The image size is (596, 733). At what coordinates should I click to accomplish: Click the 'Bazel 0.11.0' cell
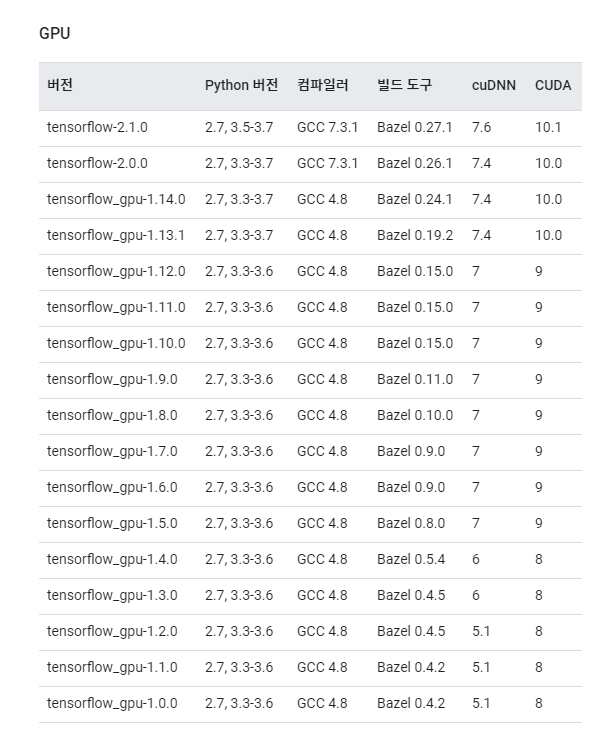(x=415, y=379)
